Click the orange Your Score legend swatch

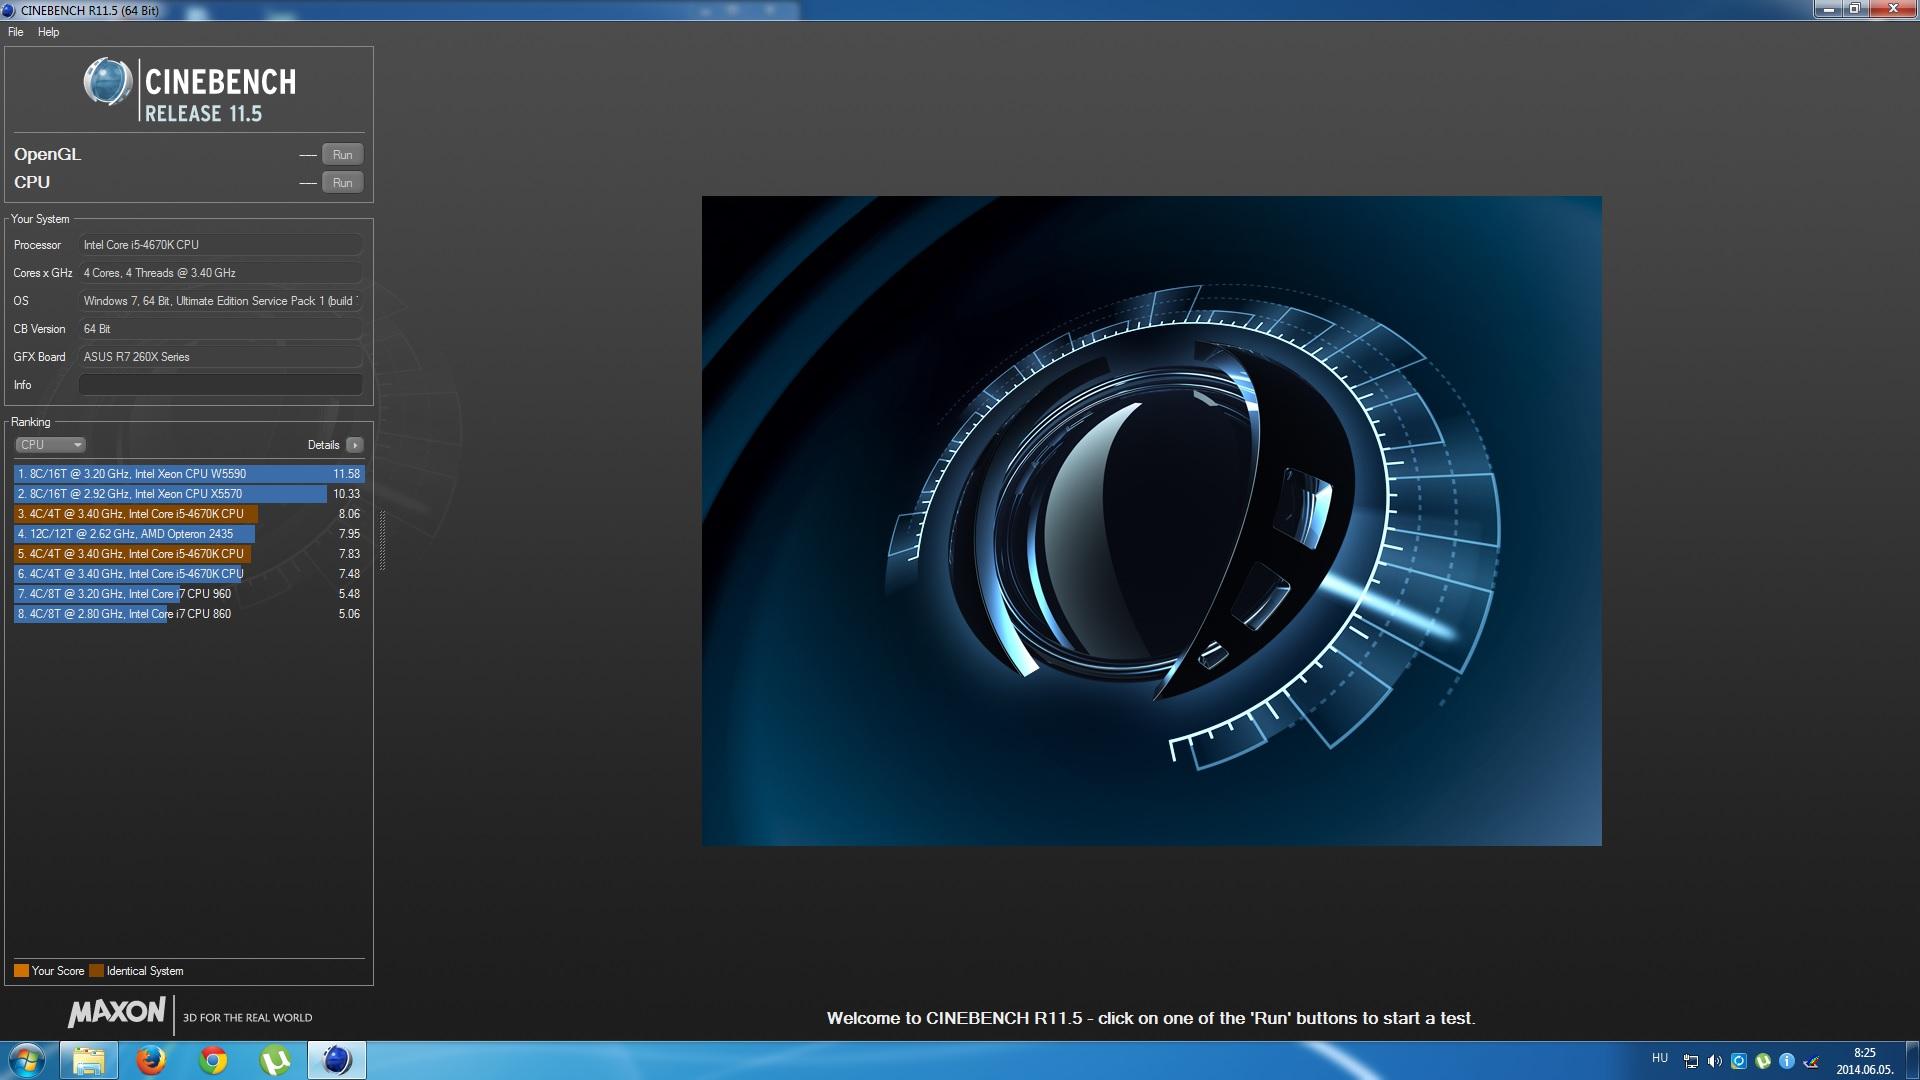click(21, 971)
